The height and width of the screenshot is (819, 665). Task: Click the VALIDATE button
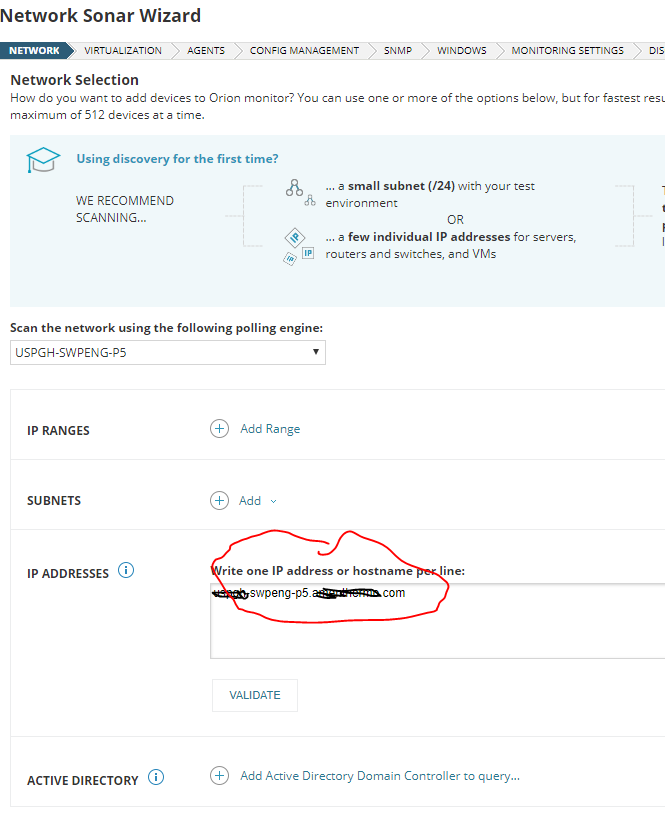255,695
